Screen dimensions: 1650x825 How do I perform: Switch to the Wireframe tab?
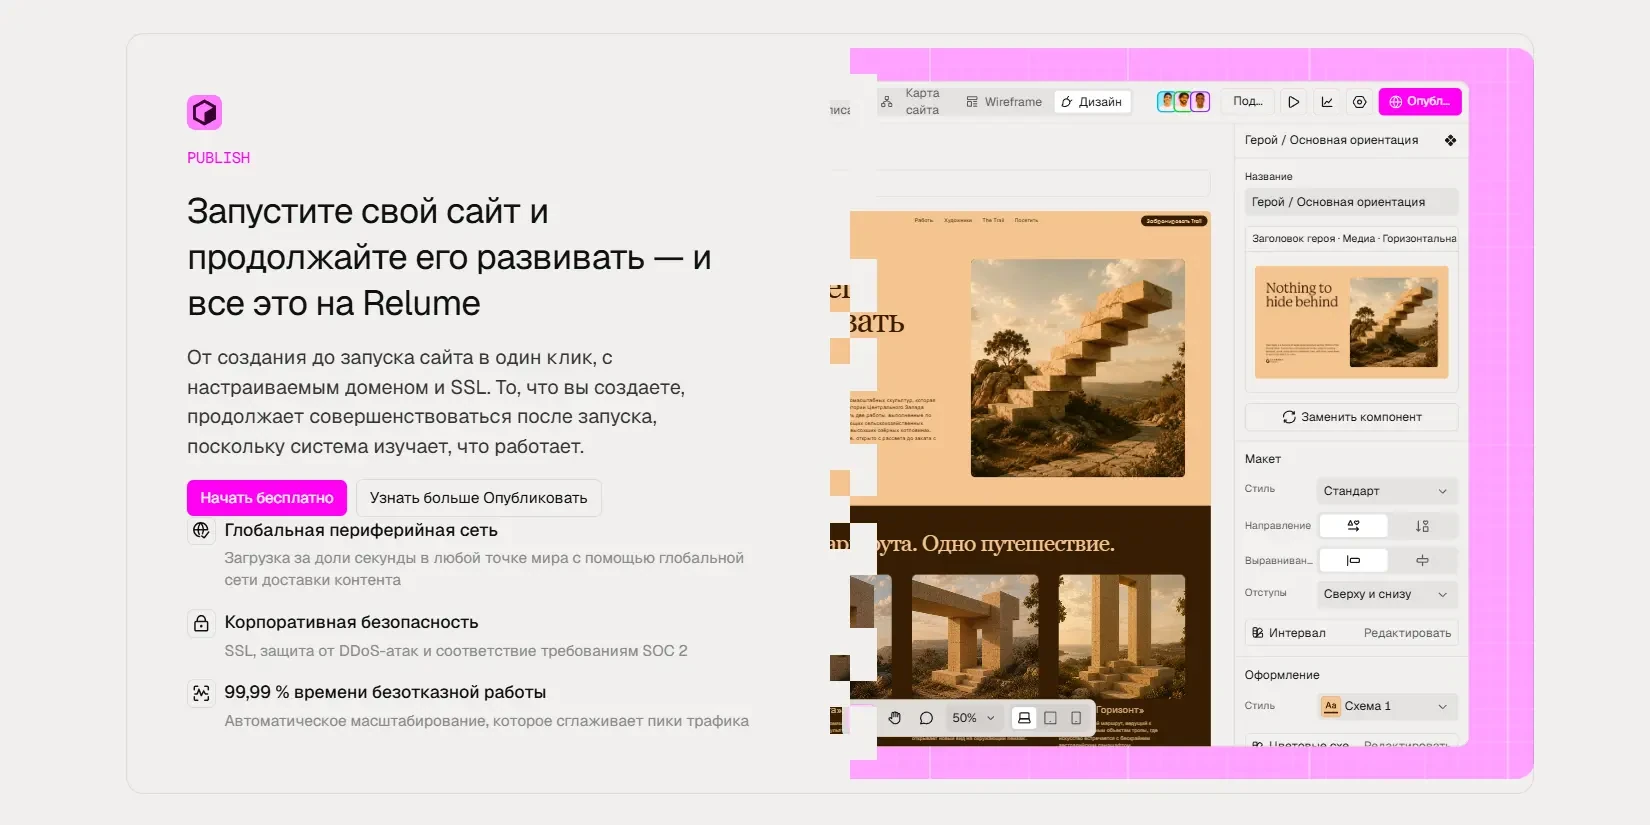[x=1004, y=102]
